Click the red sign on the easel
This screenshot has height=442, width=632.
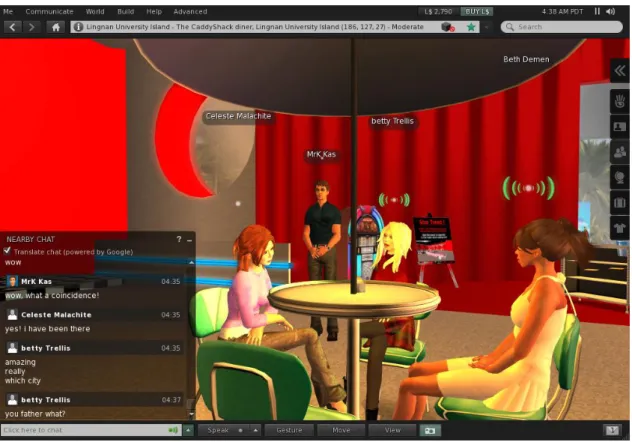click(434, 240)
